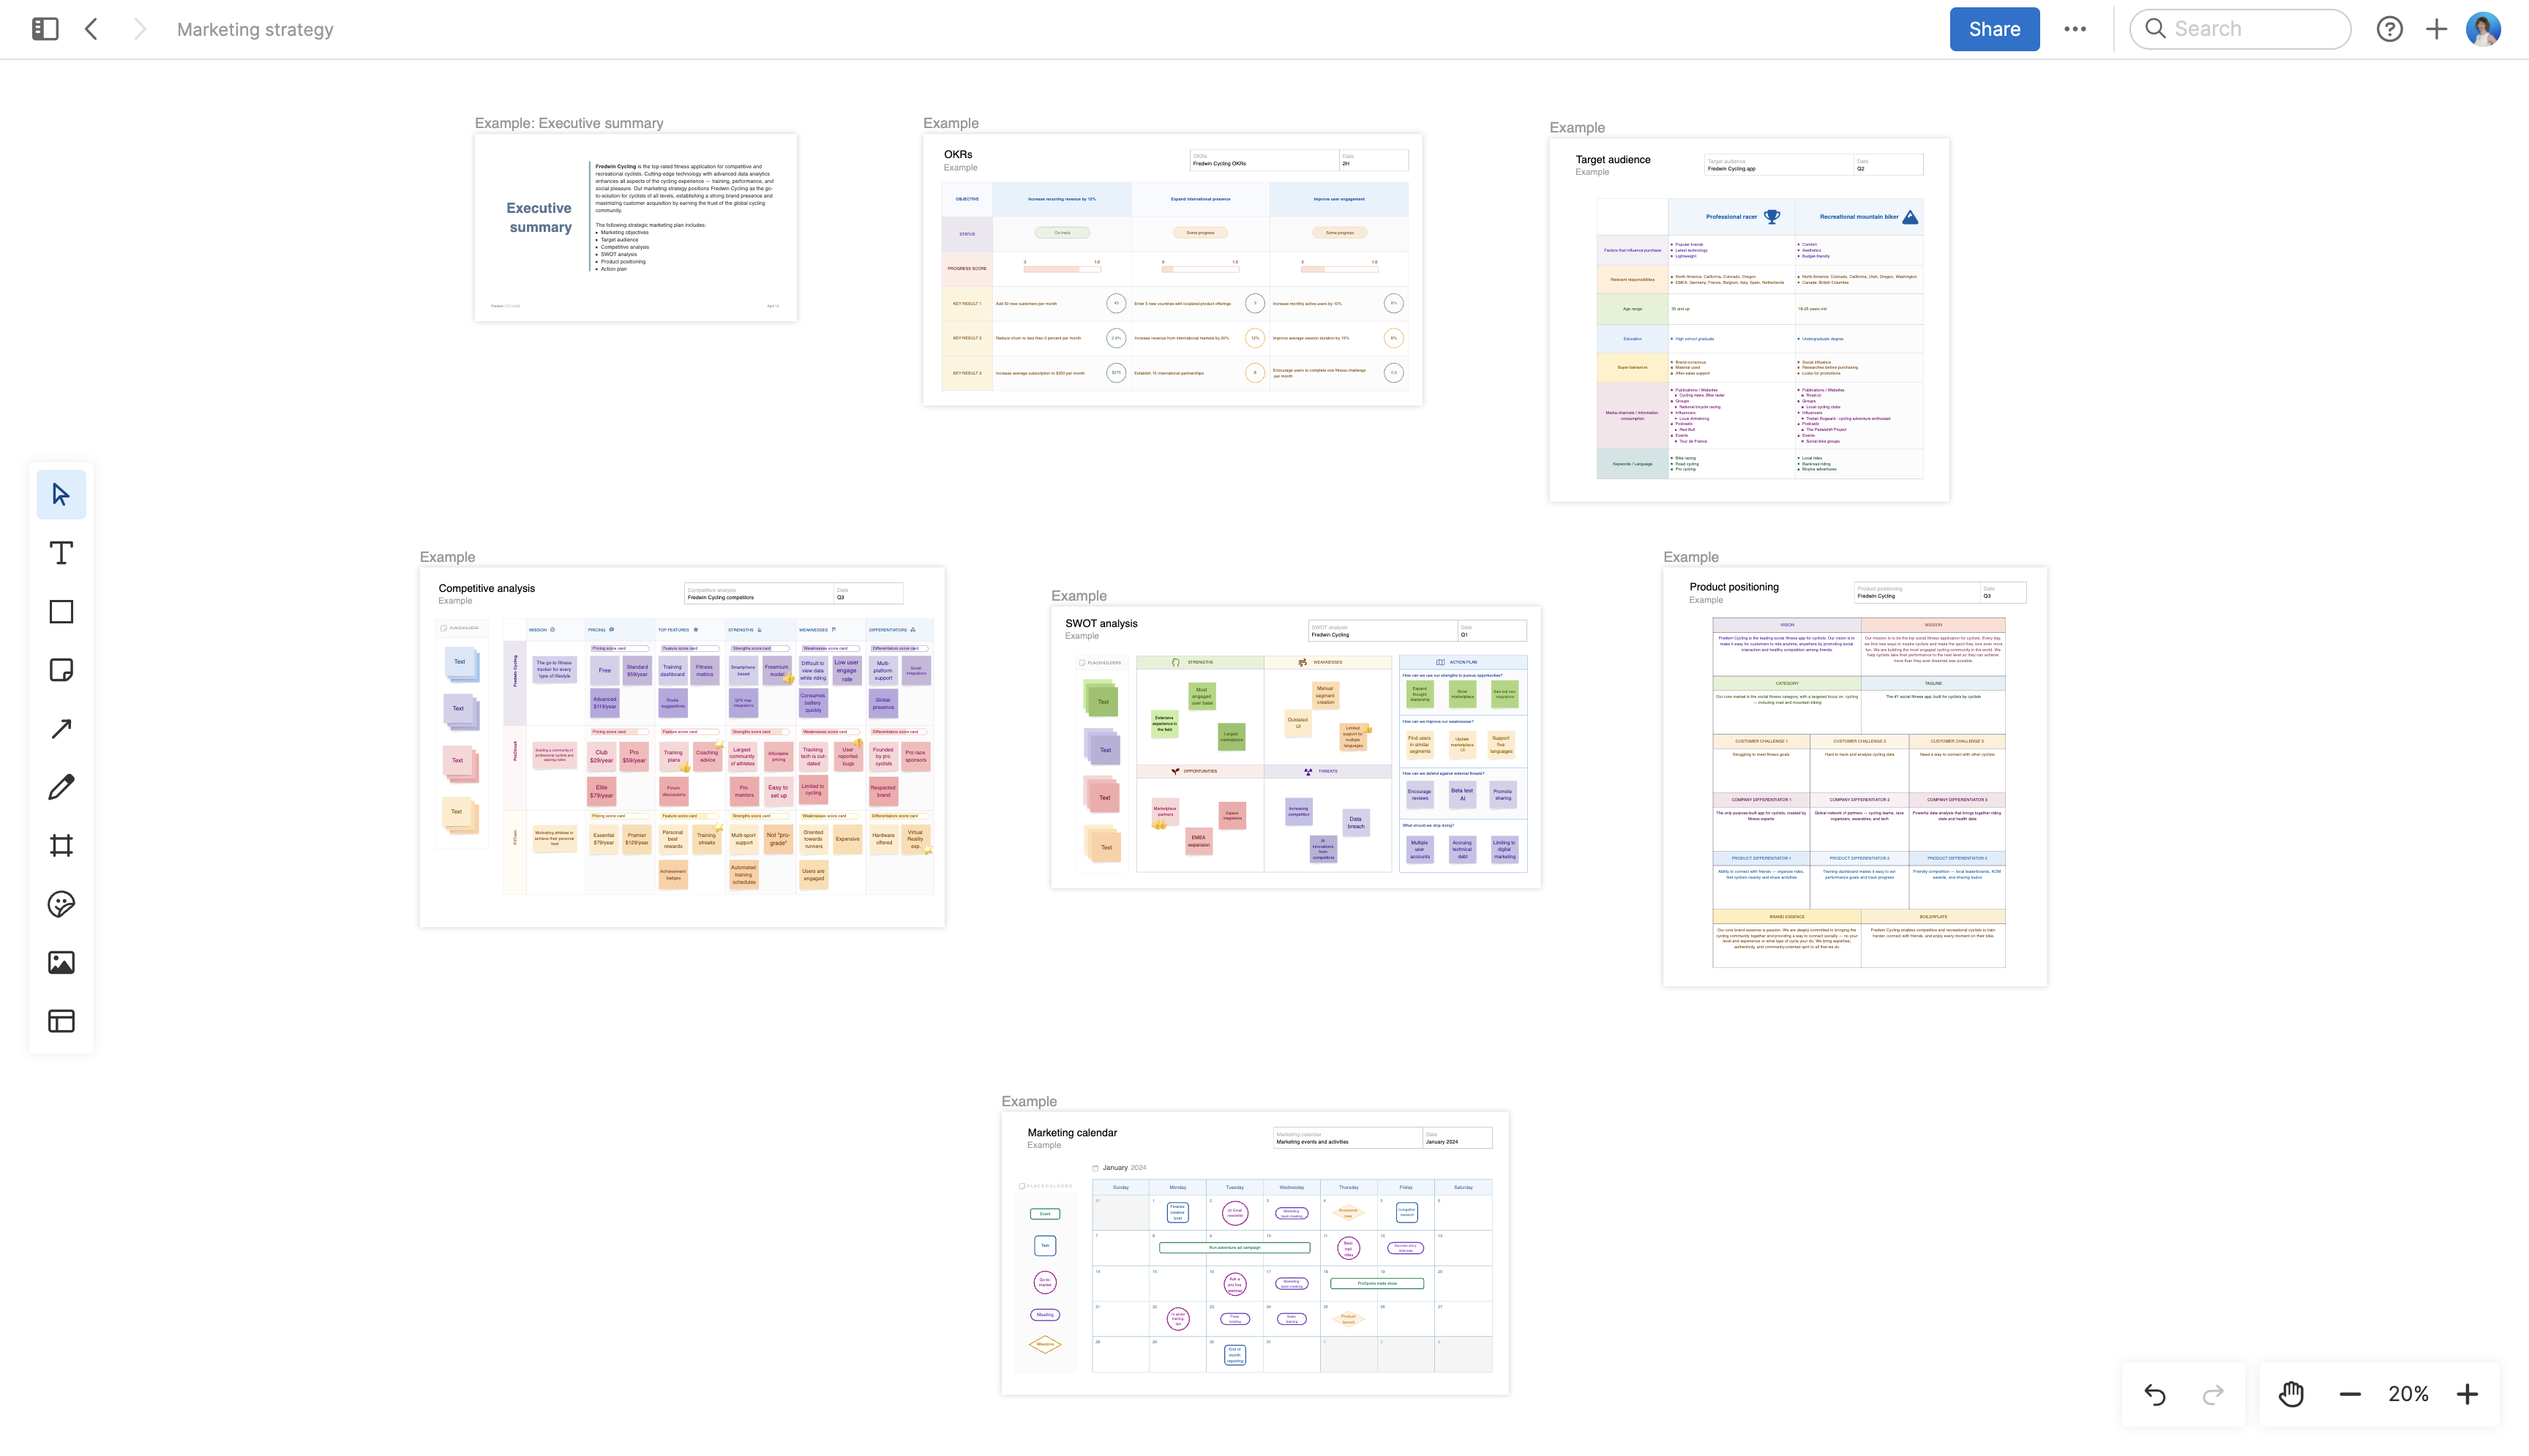Screen dimensions: 2529x1456
Task: Activate the hand pan tool
Action: click(2290, 1393)
